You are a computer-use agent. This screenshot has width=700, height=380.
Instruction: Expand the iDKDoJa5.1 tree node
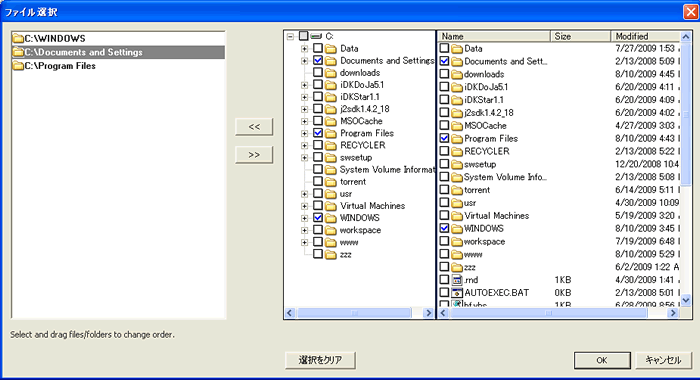(x=304, y=85)
